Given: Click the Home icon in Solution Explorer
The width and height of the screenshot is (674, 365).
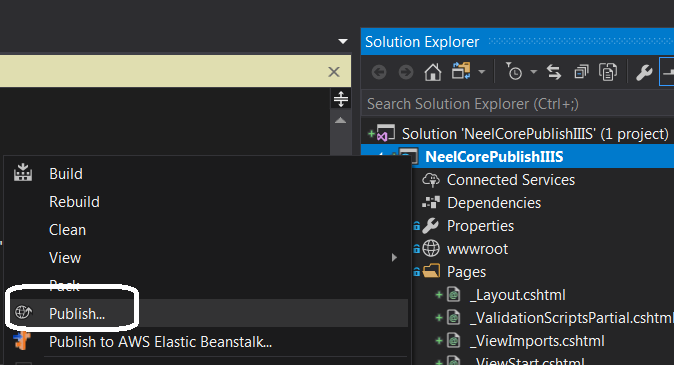Looking at the screenshot, I should point(433,72).
